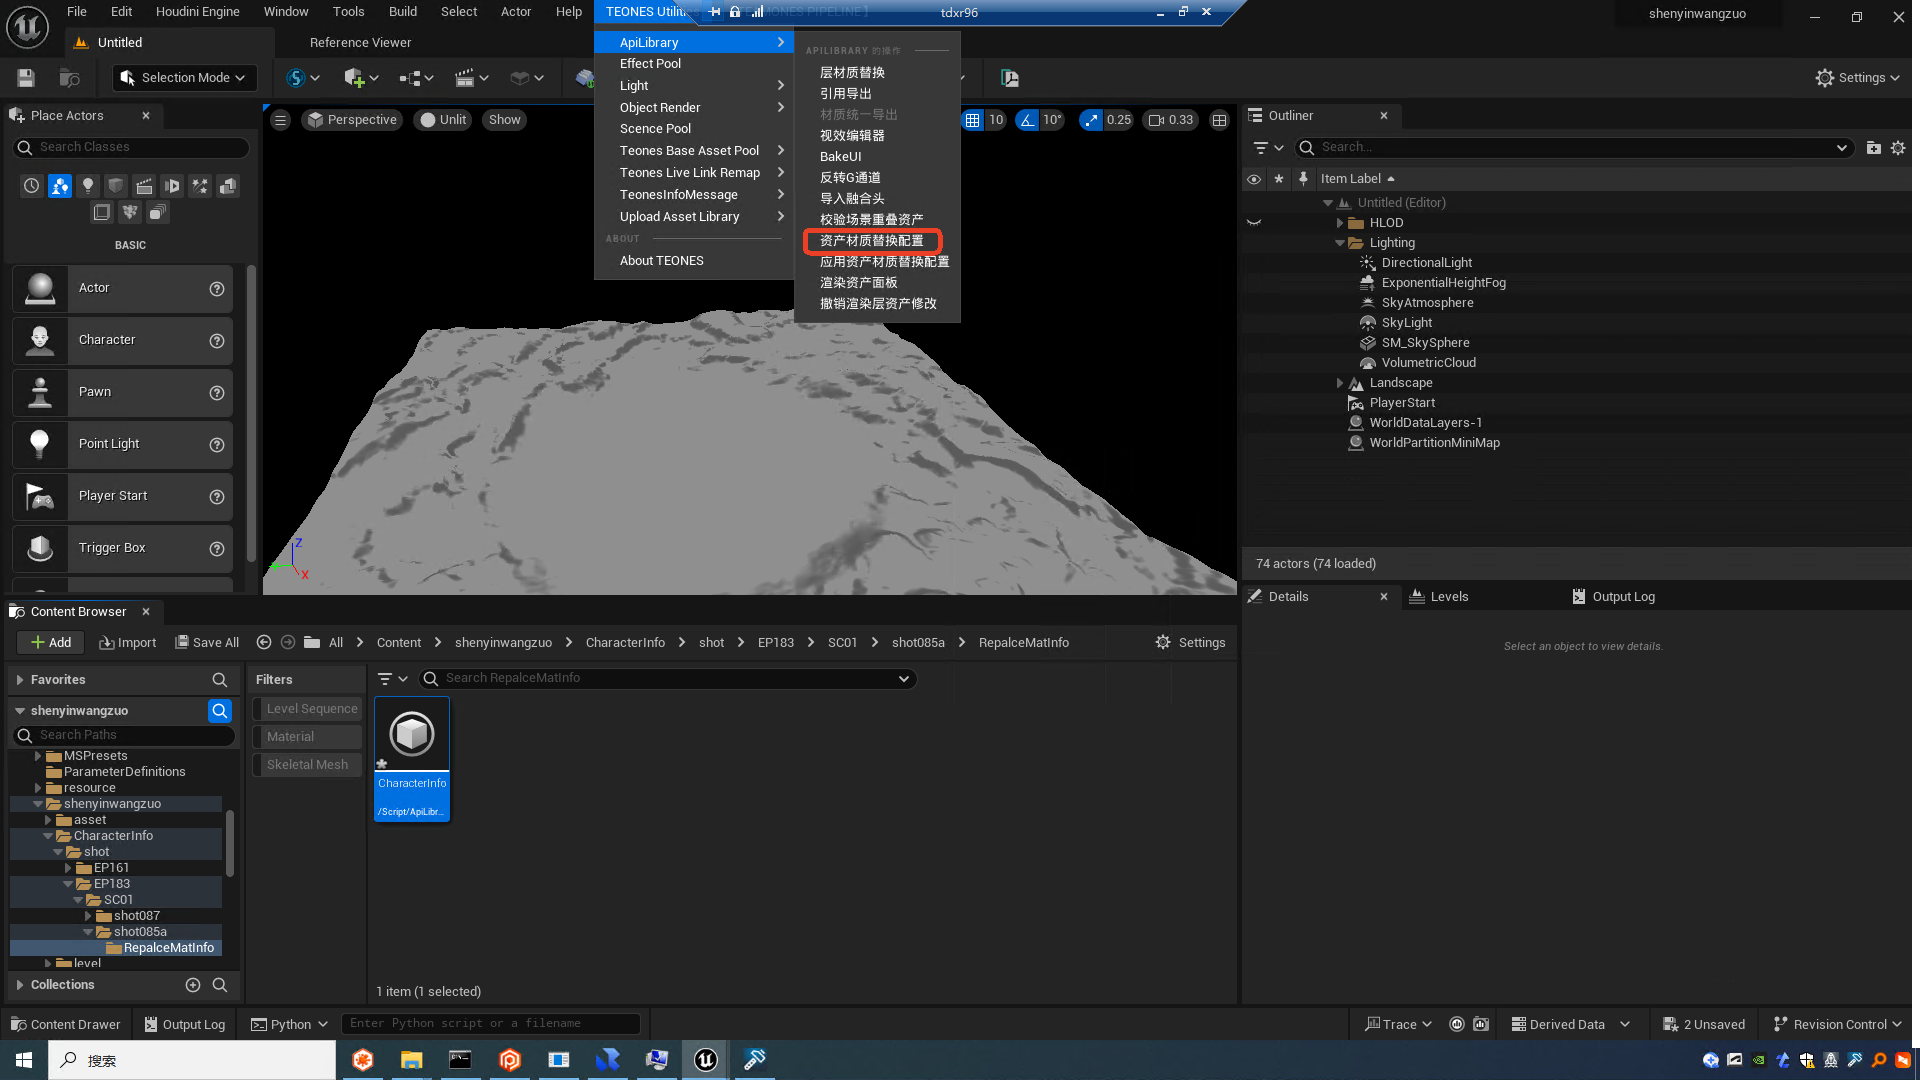Click help icon for Point Light
The width and height of the screenshot is (1920, 1080).
pos(216,445)
